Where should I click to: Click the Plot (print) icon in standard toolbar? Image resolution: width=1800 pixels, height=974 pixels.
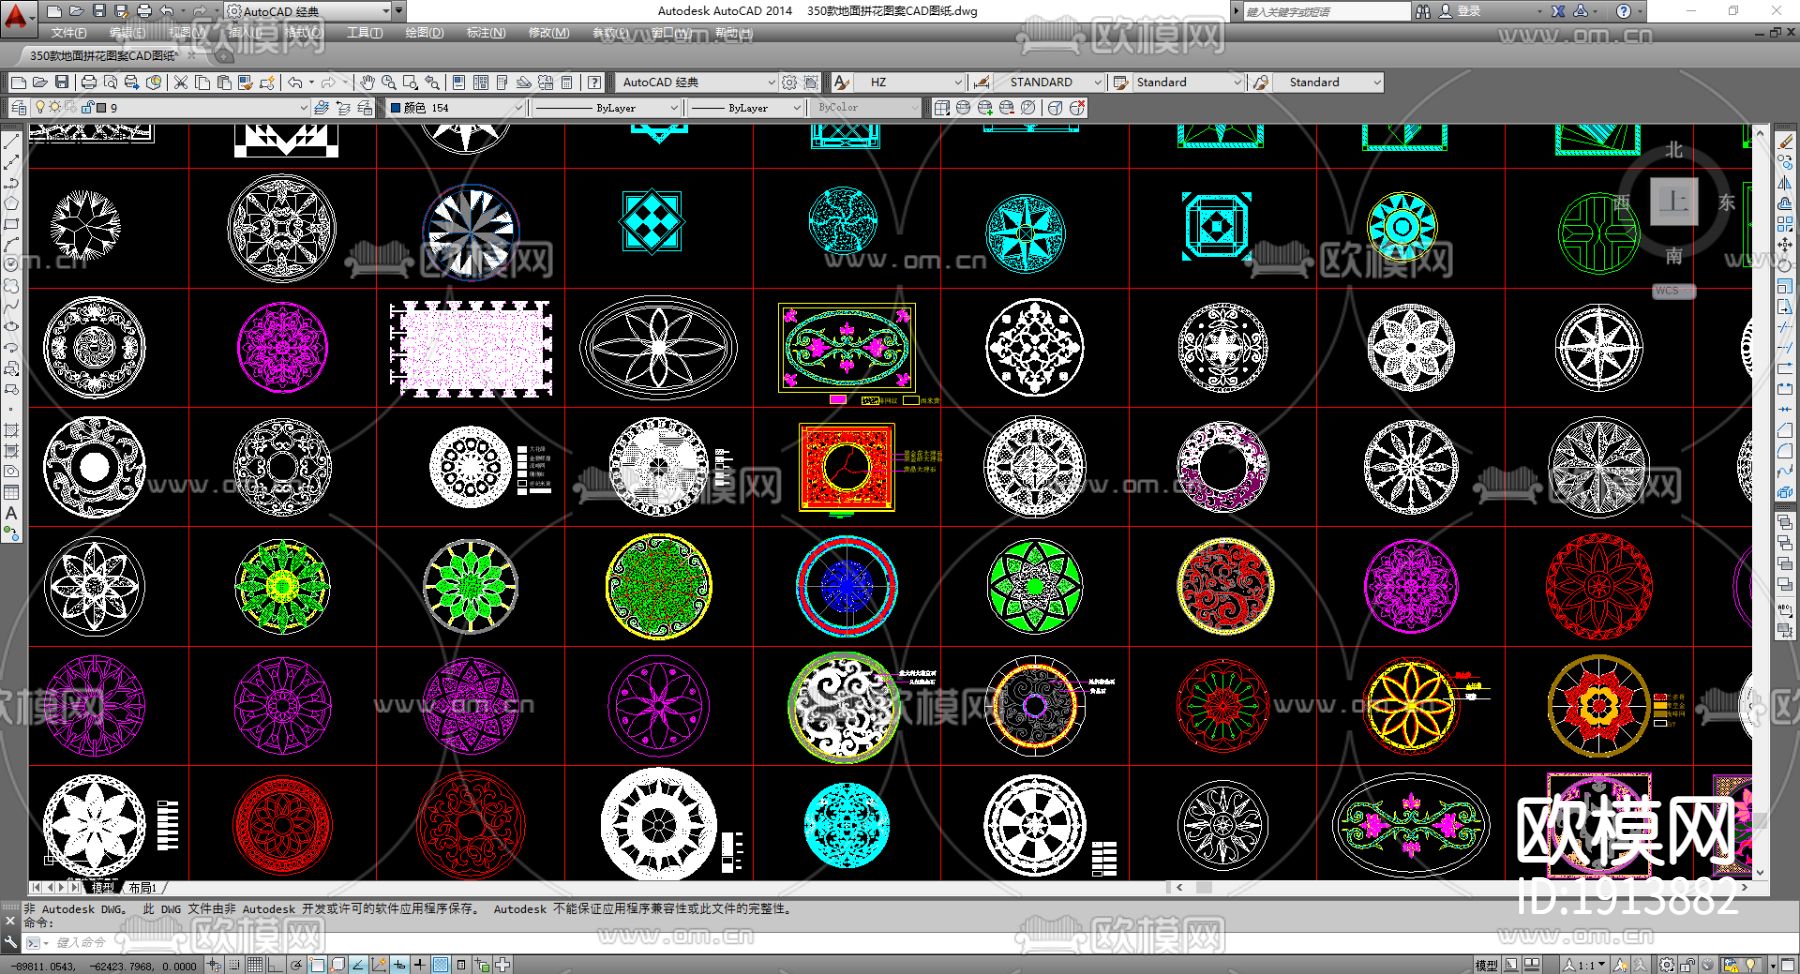pyautogui.click(x=89, y=82)
